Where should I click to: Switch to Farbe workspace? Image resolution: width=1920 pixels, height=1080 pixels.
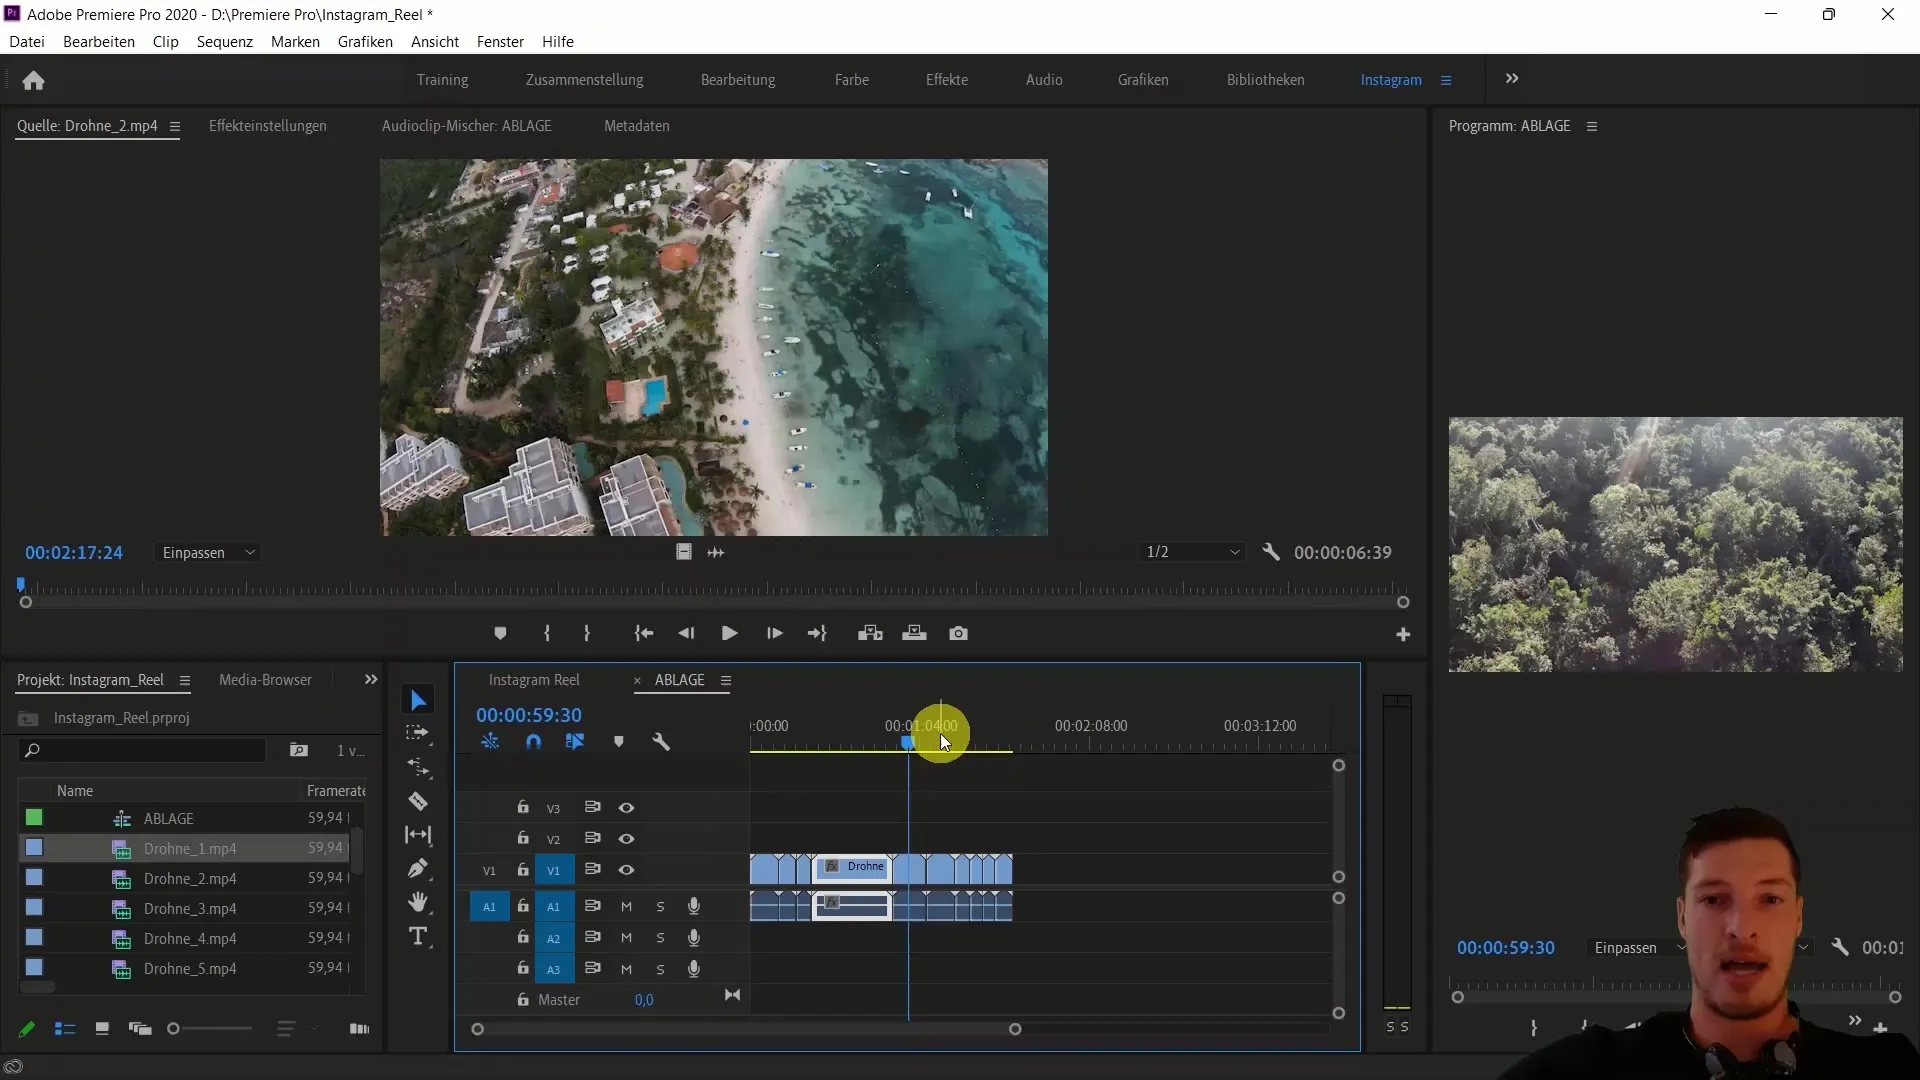click(852, 80)
